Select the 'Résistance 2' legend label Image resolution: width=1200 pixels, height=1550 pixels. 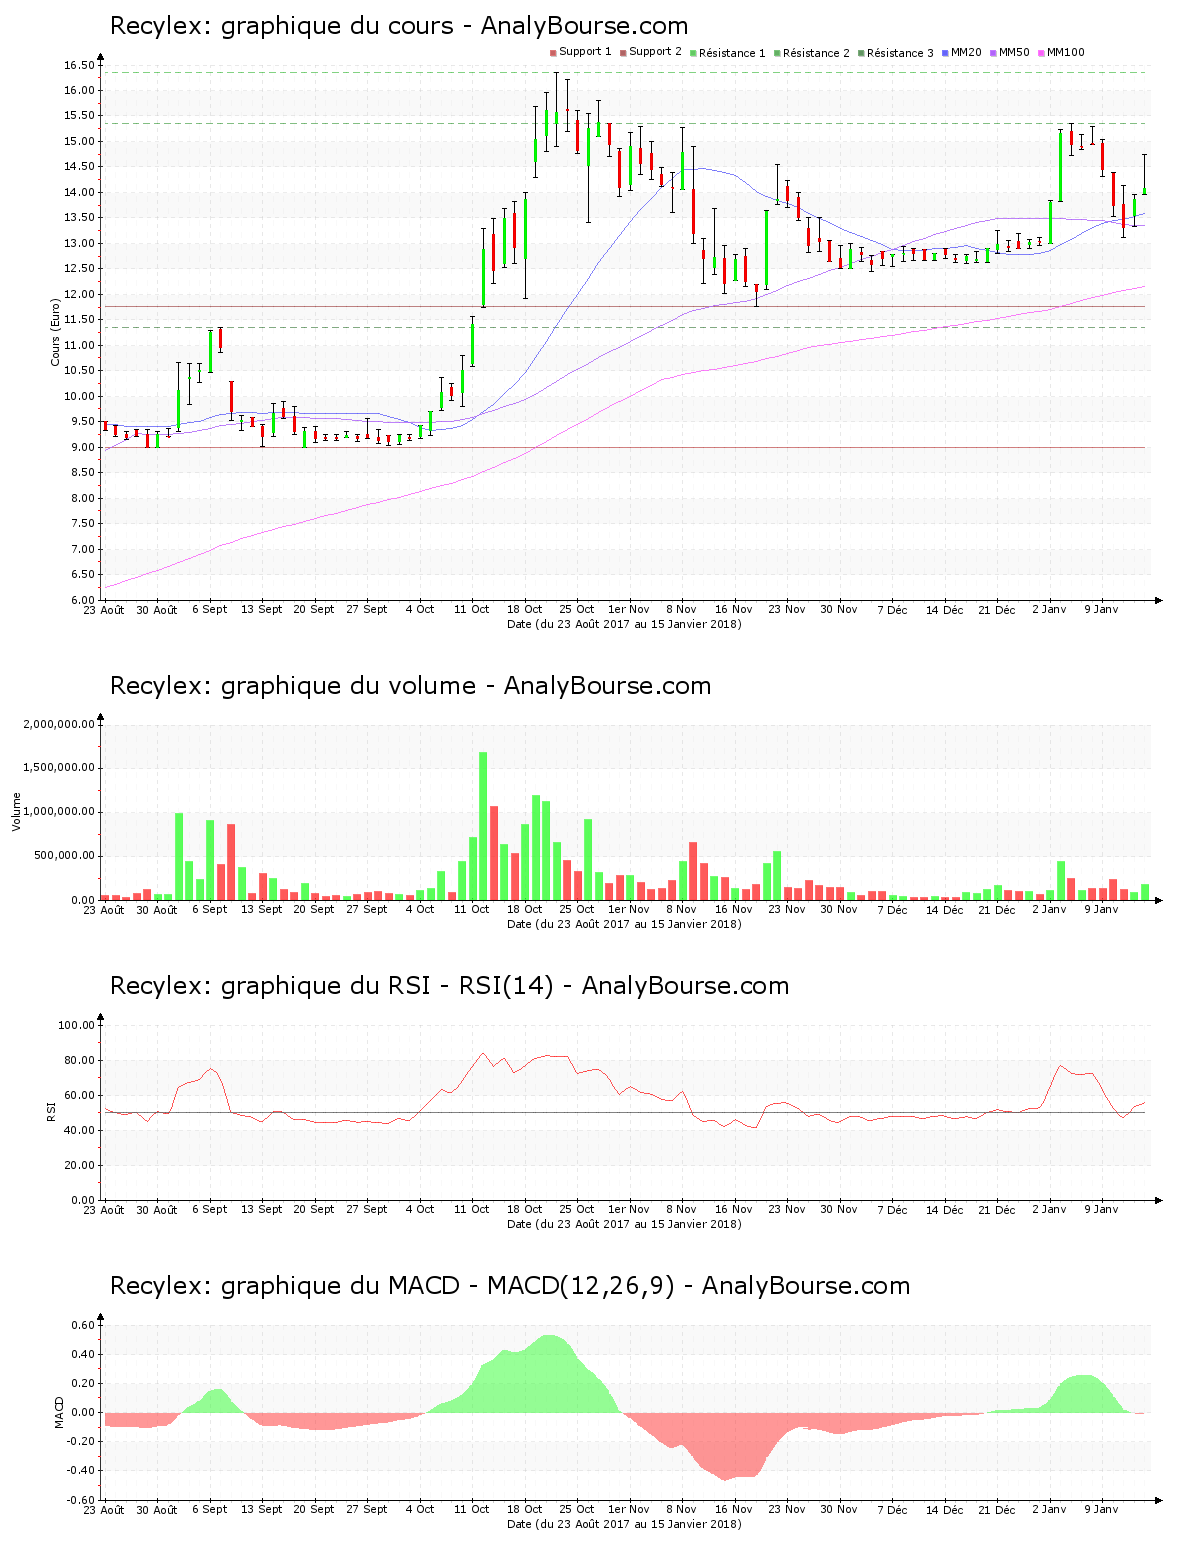click(x=816, y=53)
